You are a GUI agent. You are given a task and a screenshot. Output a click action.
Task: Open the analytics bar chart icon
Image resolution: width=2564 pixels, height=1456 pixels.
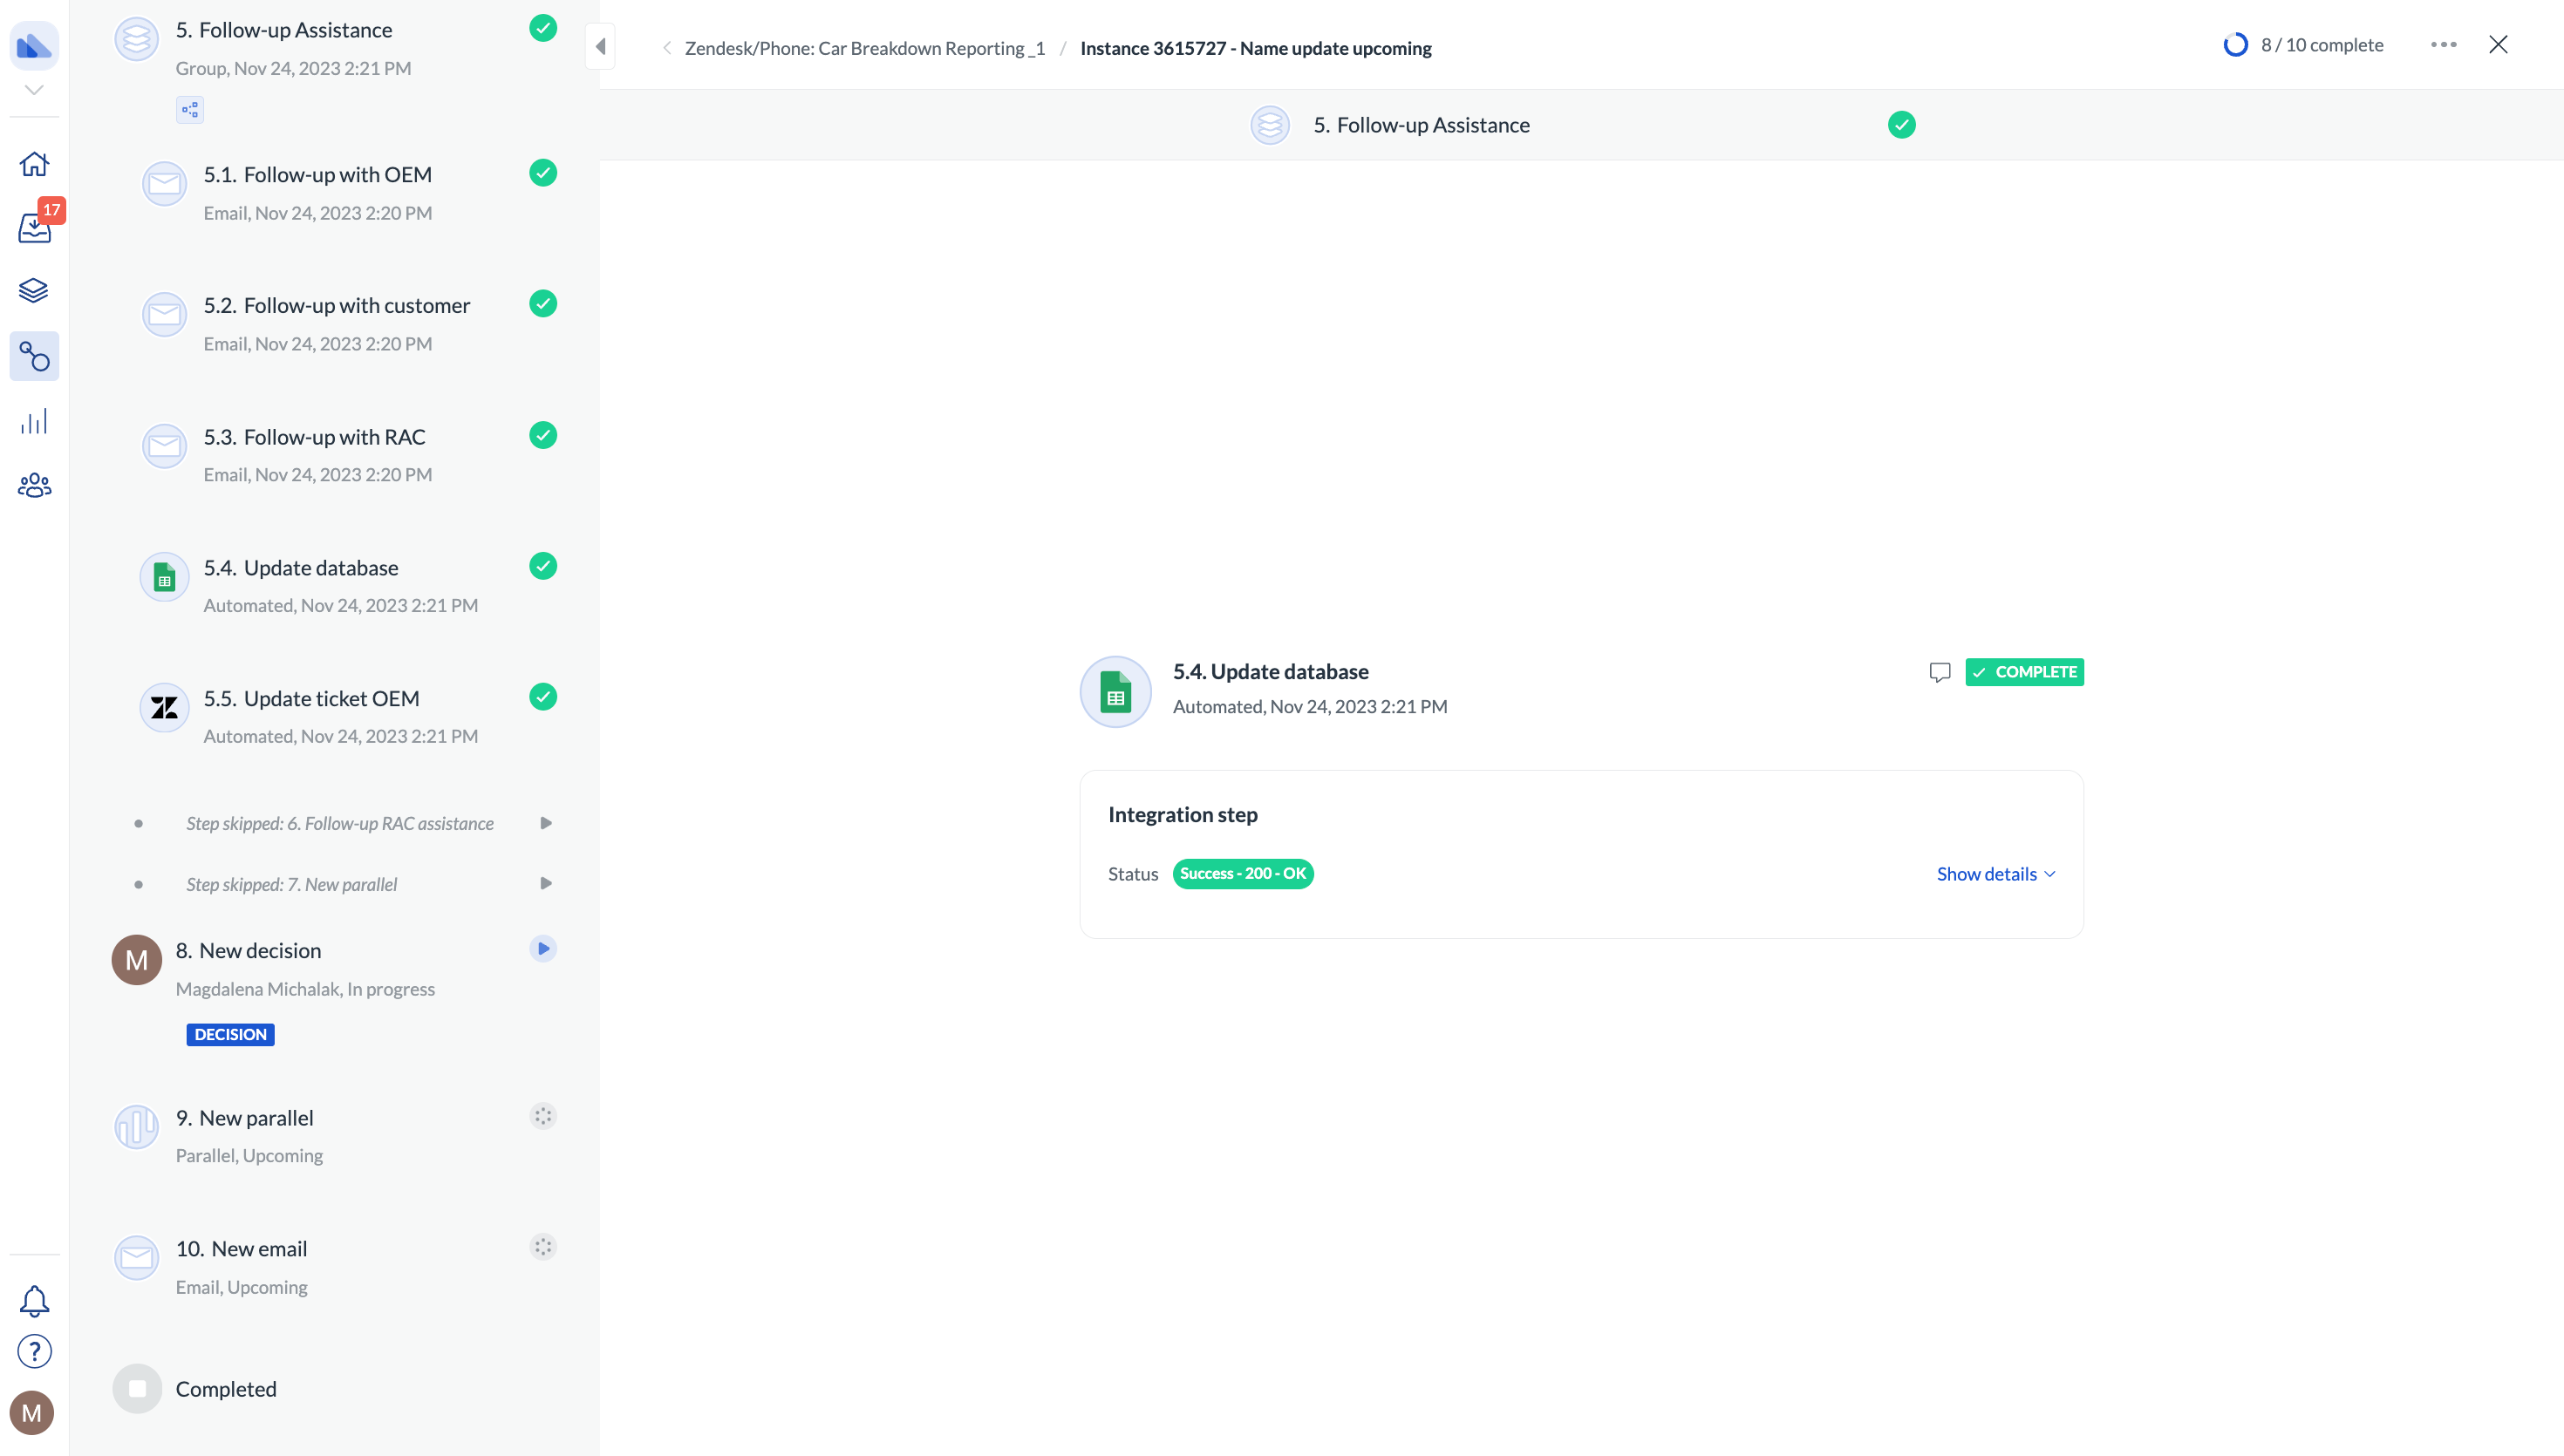(34, 421)
